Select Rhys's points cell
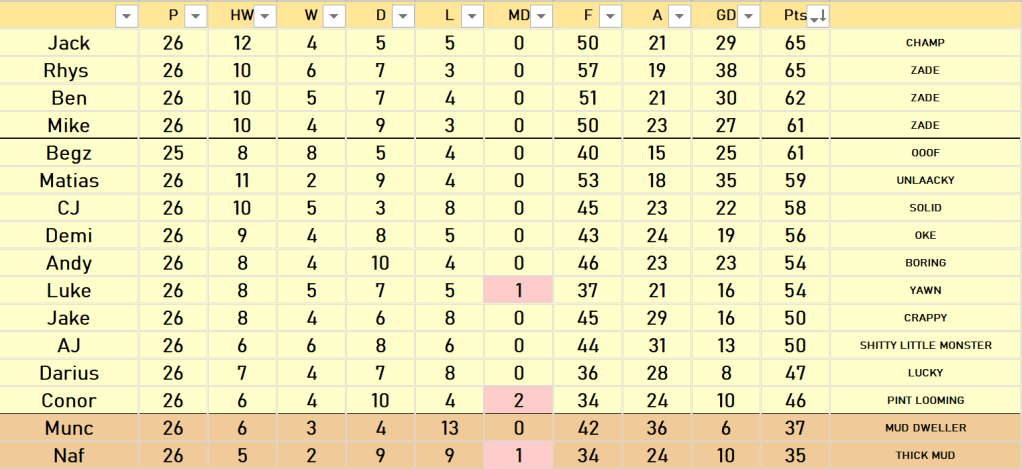This screenshot has width=1022, height=469. coord(795,71)
